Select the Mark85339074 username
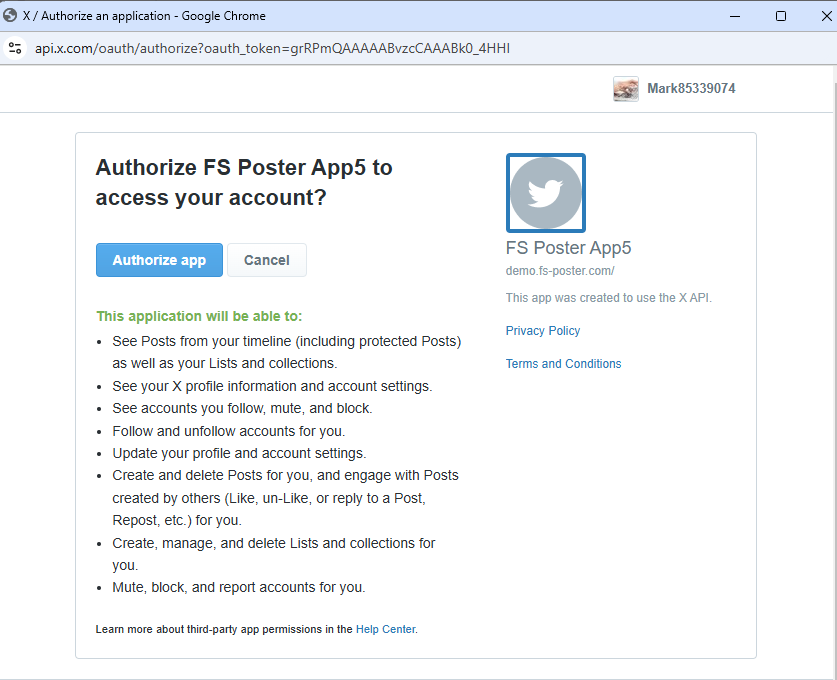Viewport: 837px width, 680px height. (x=691, y=89)
